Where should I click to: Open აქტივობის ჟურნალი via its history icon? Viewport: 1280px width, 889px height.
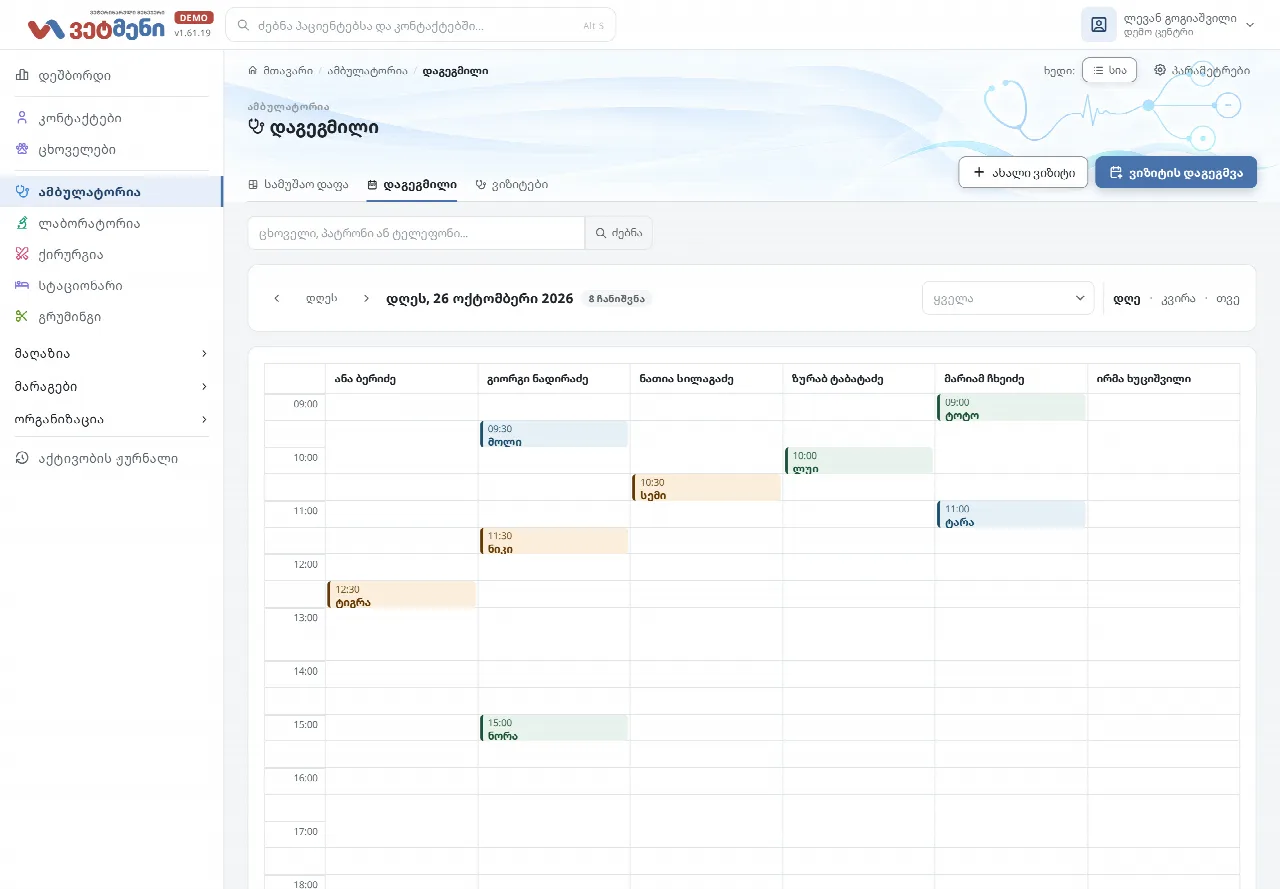point(22,458)
